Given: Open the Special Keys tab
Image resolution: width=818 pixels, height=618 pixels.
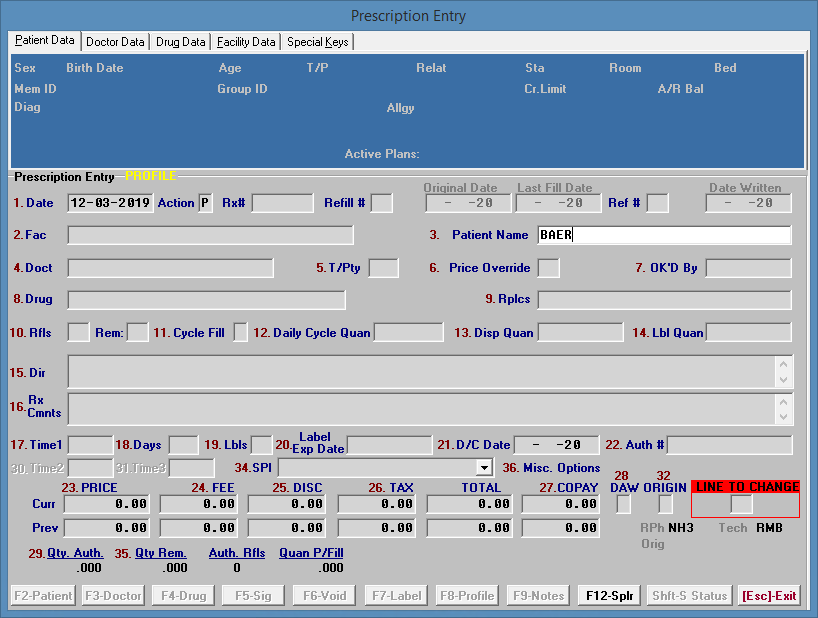Looking at the screenshot, I should click(x=317, y=42).
